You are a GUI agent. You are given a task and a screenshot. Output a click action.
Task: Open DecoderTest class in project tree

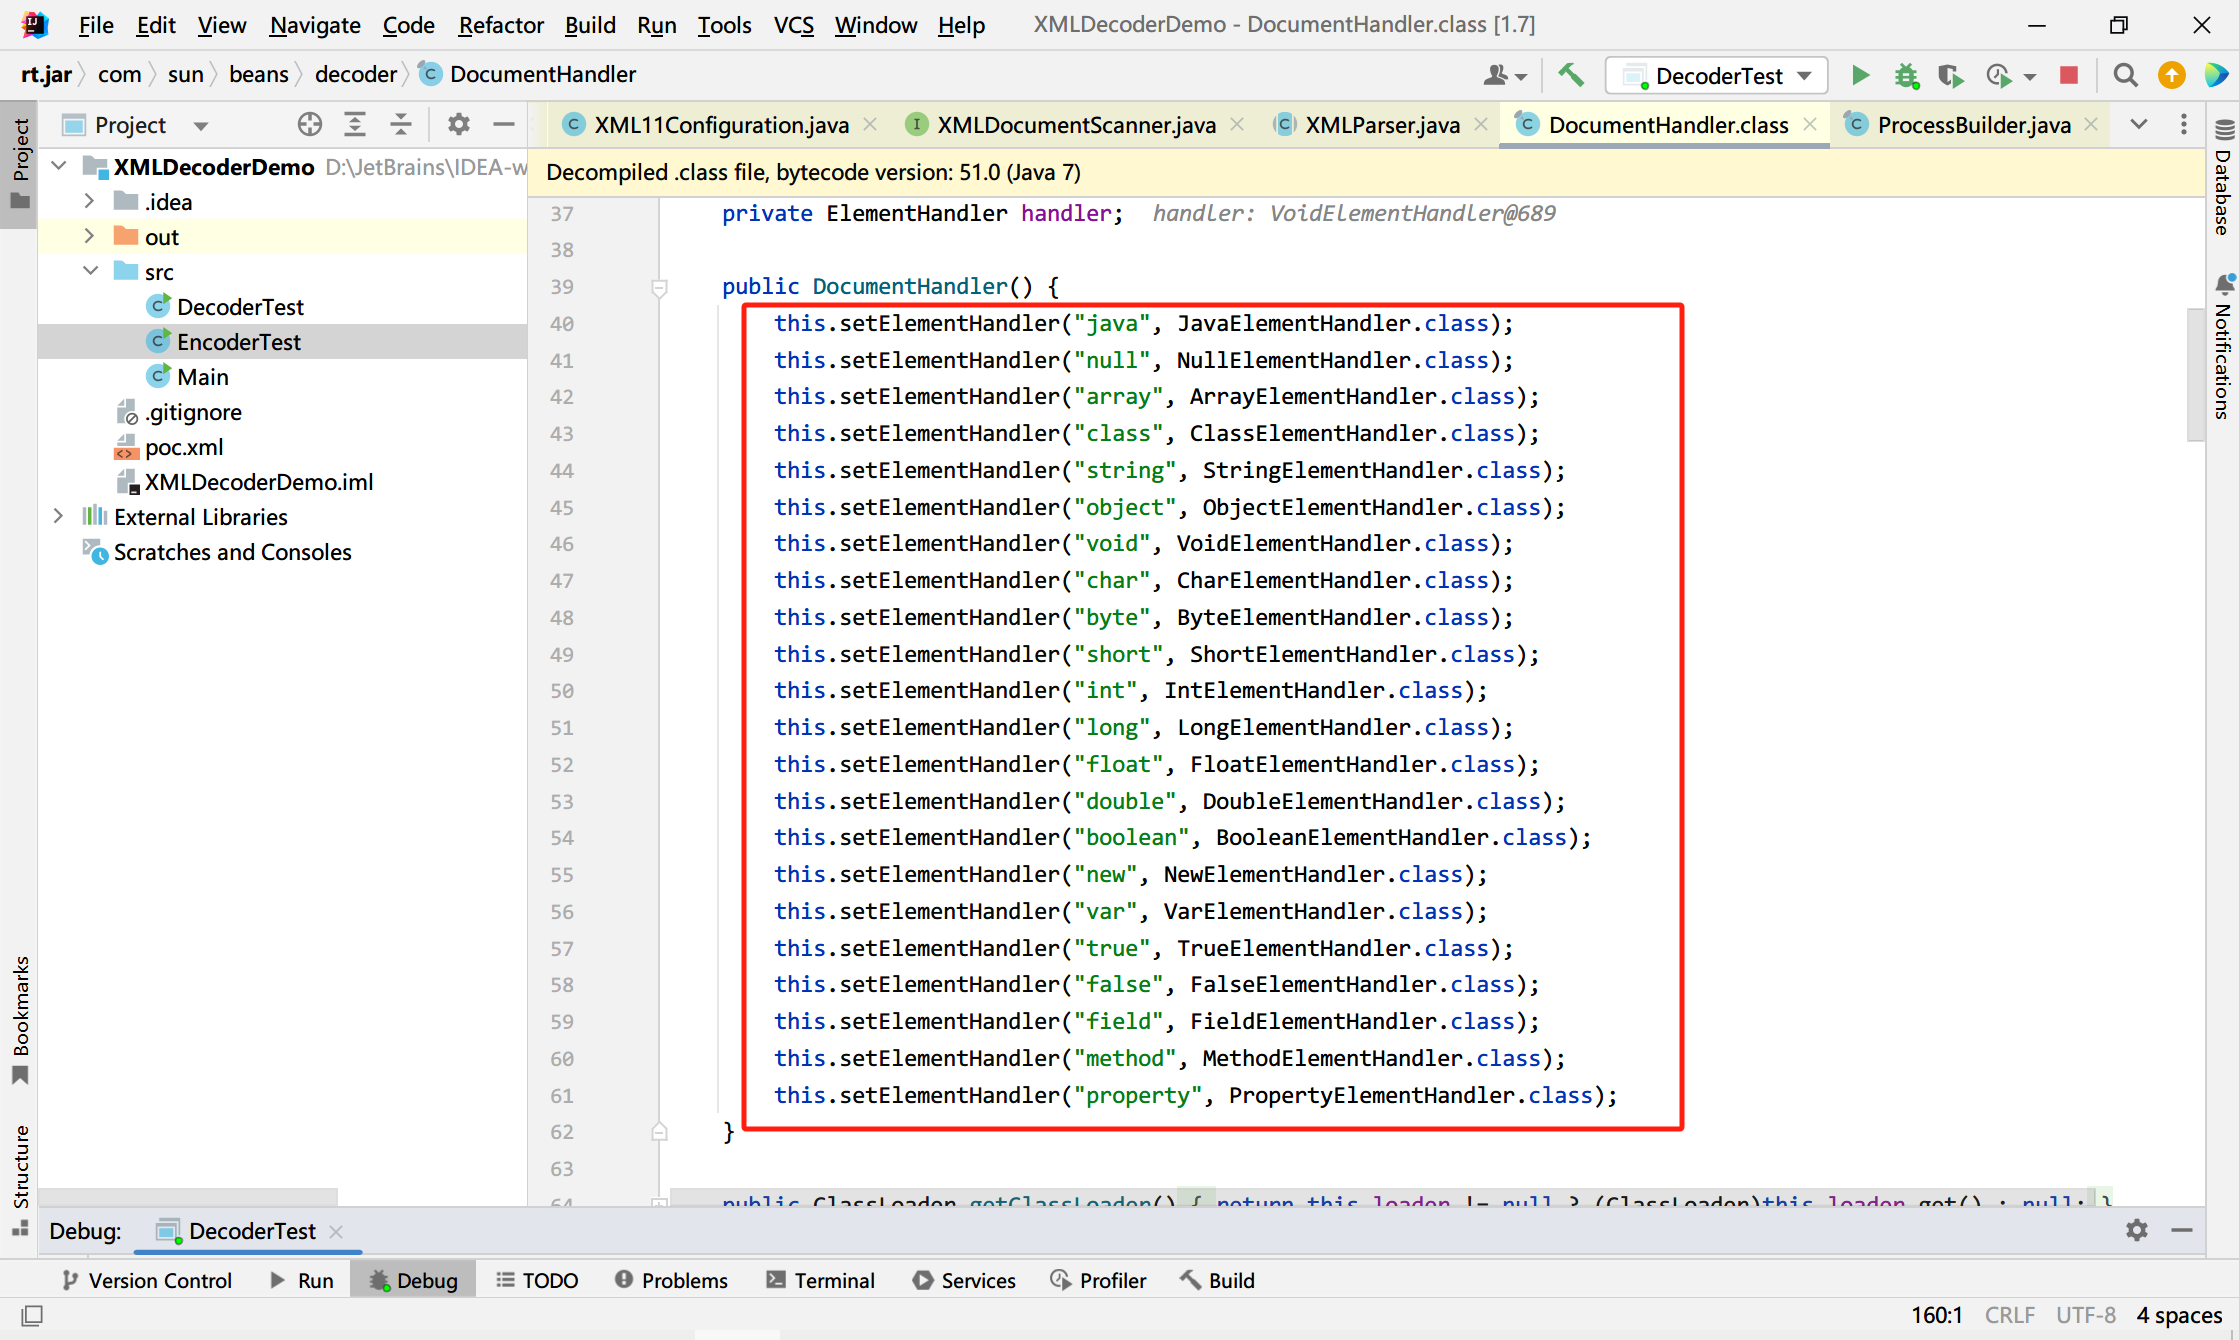[240, 307]
